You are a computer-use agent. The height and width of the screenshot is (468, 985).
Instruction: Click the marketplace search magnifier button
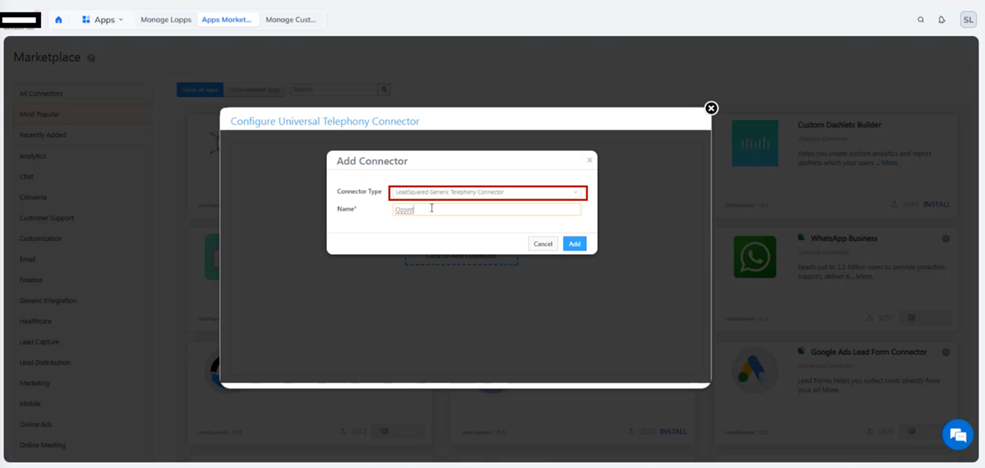coord(384,90)
